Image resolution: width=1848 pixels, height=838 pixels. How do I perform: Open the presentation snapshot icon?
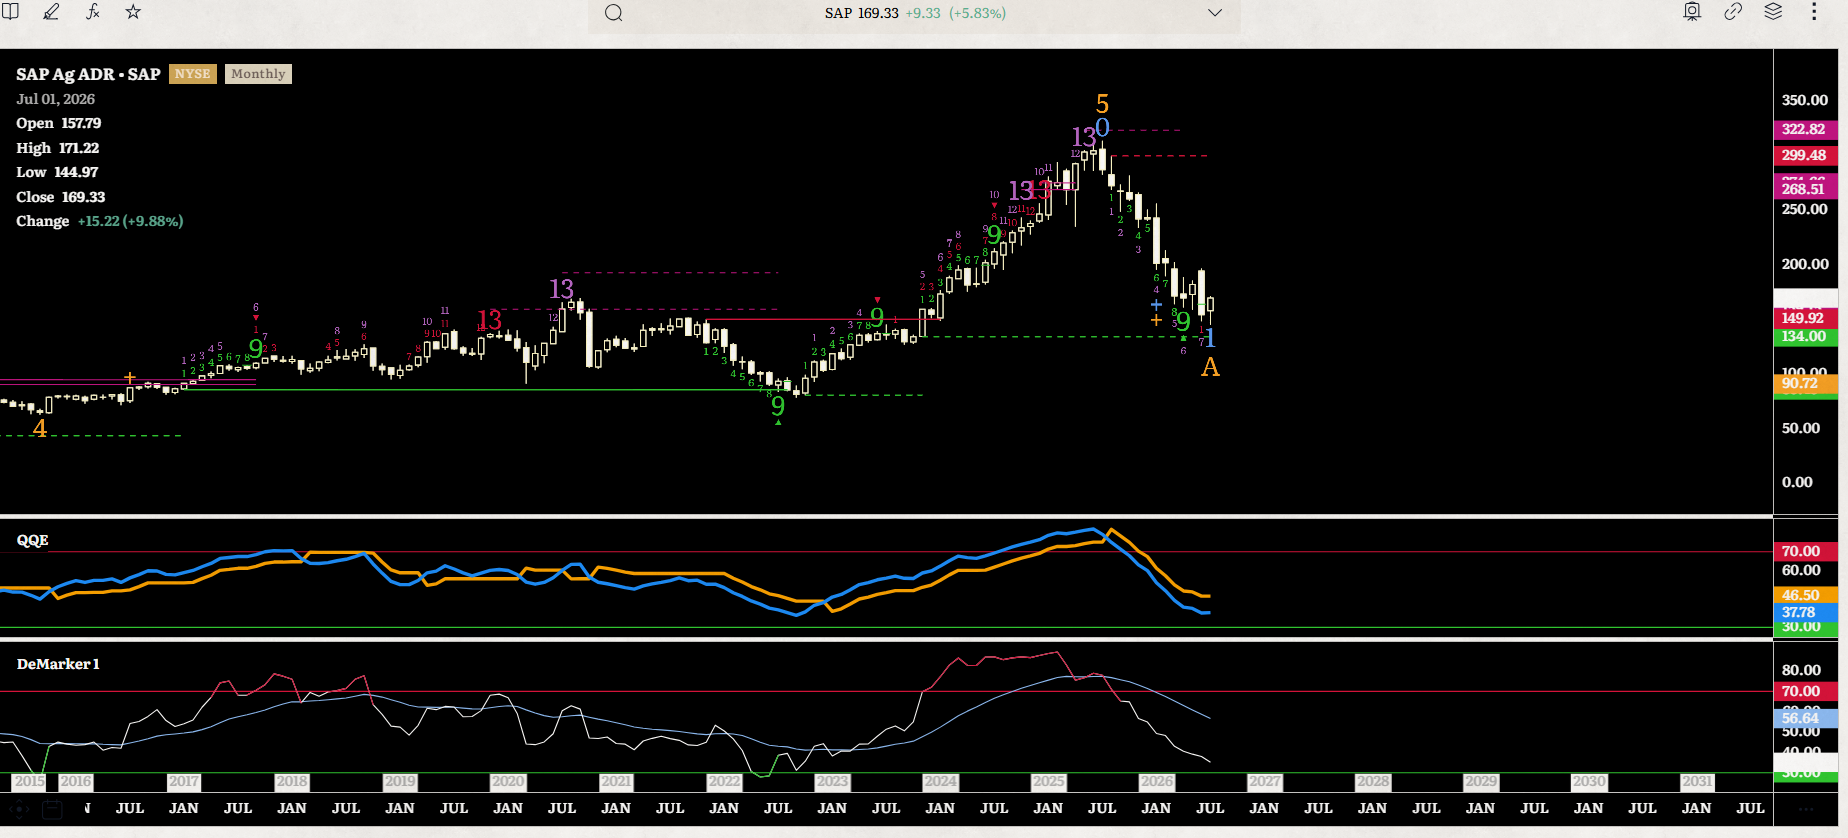coord(1692,12)
